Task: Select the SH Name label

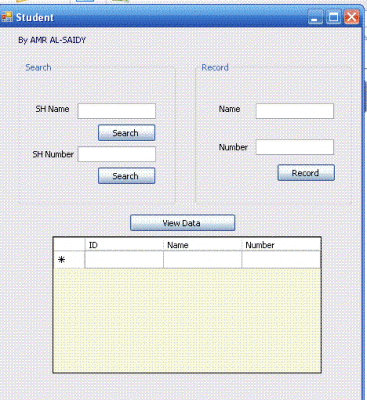Action: (52, 109)
